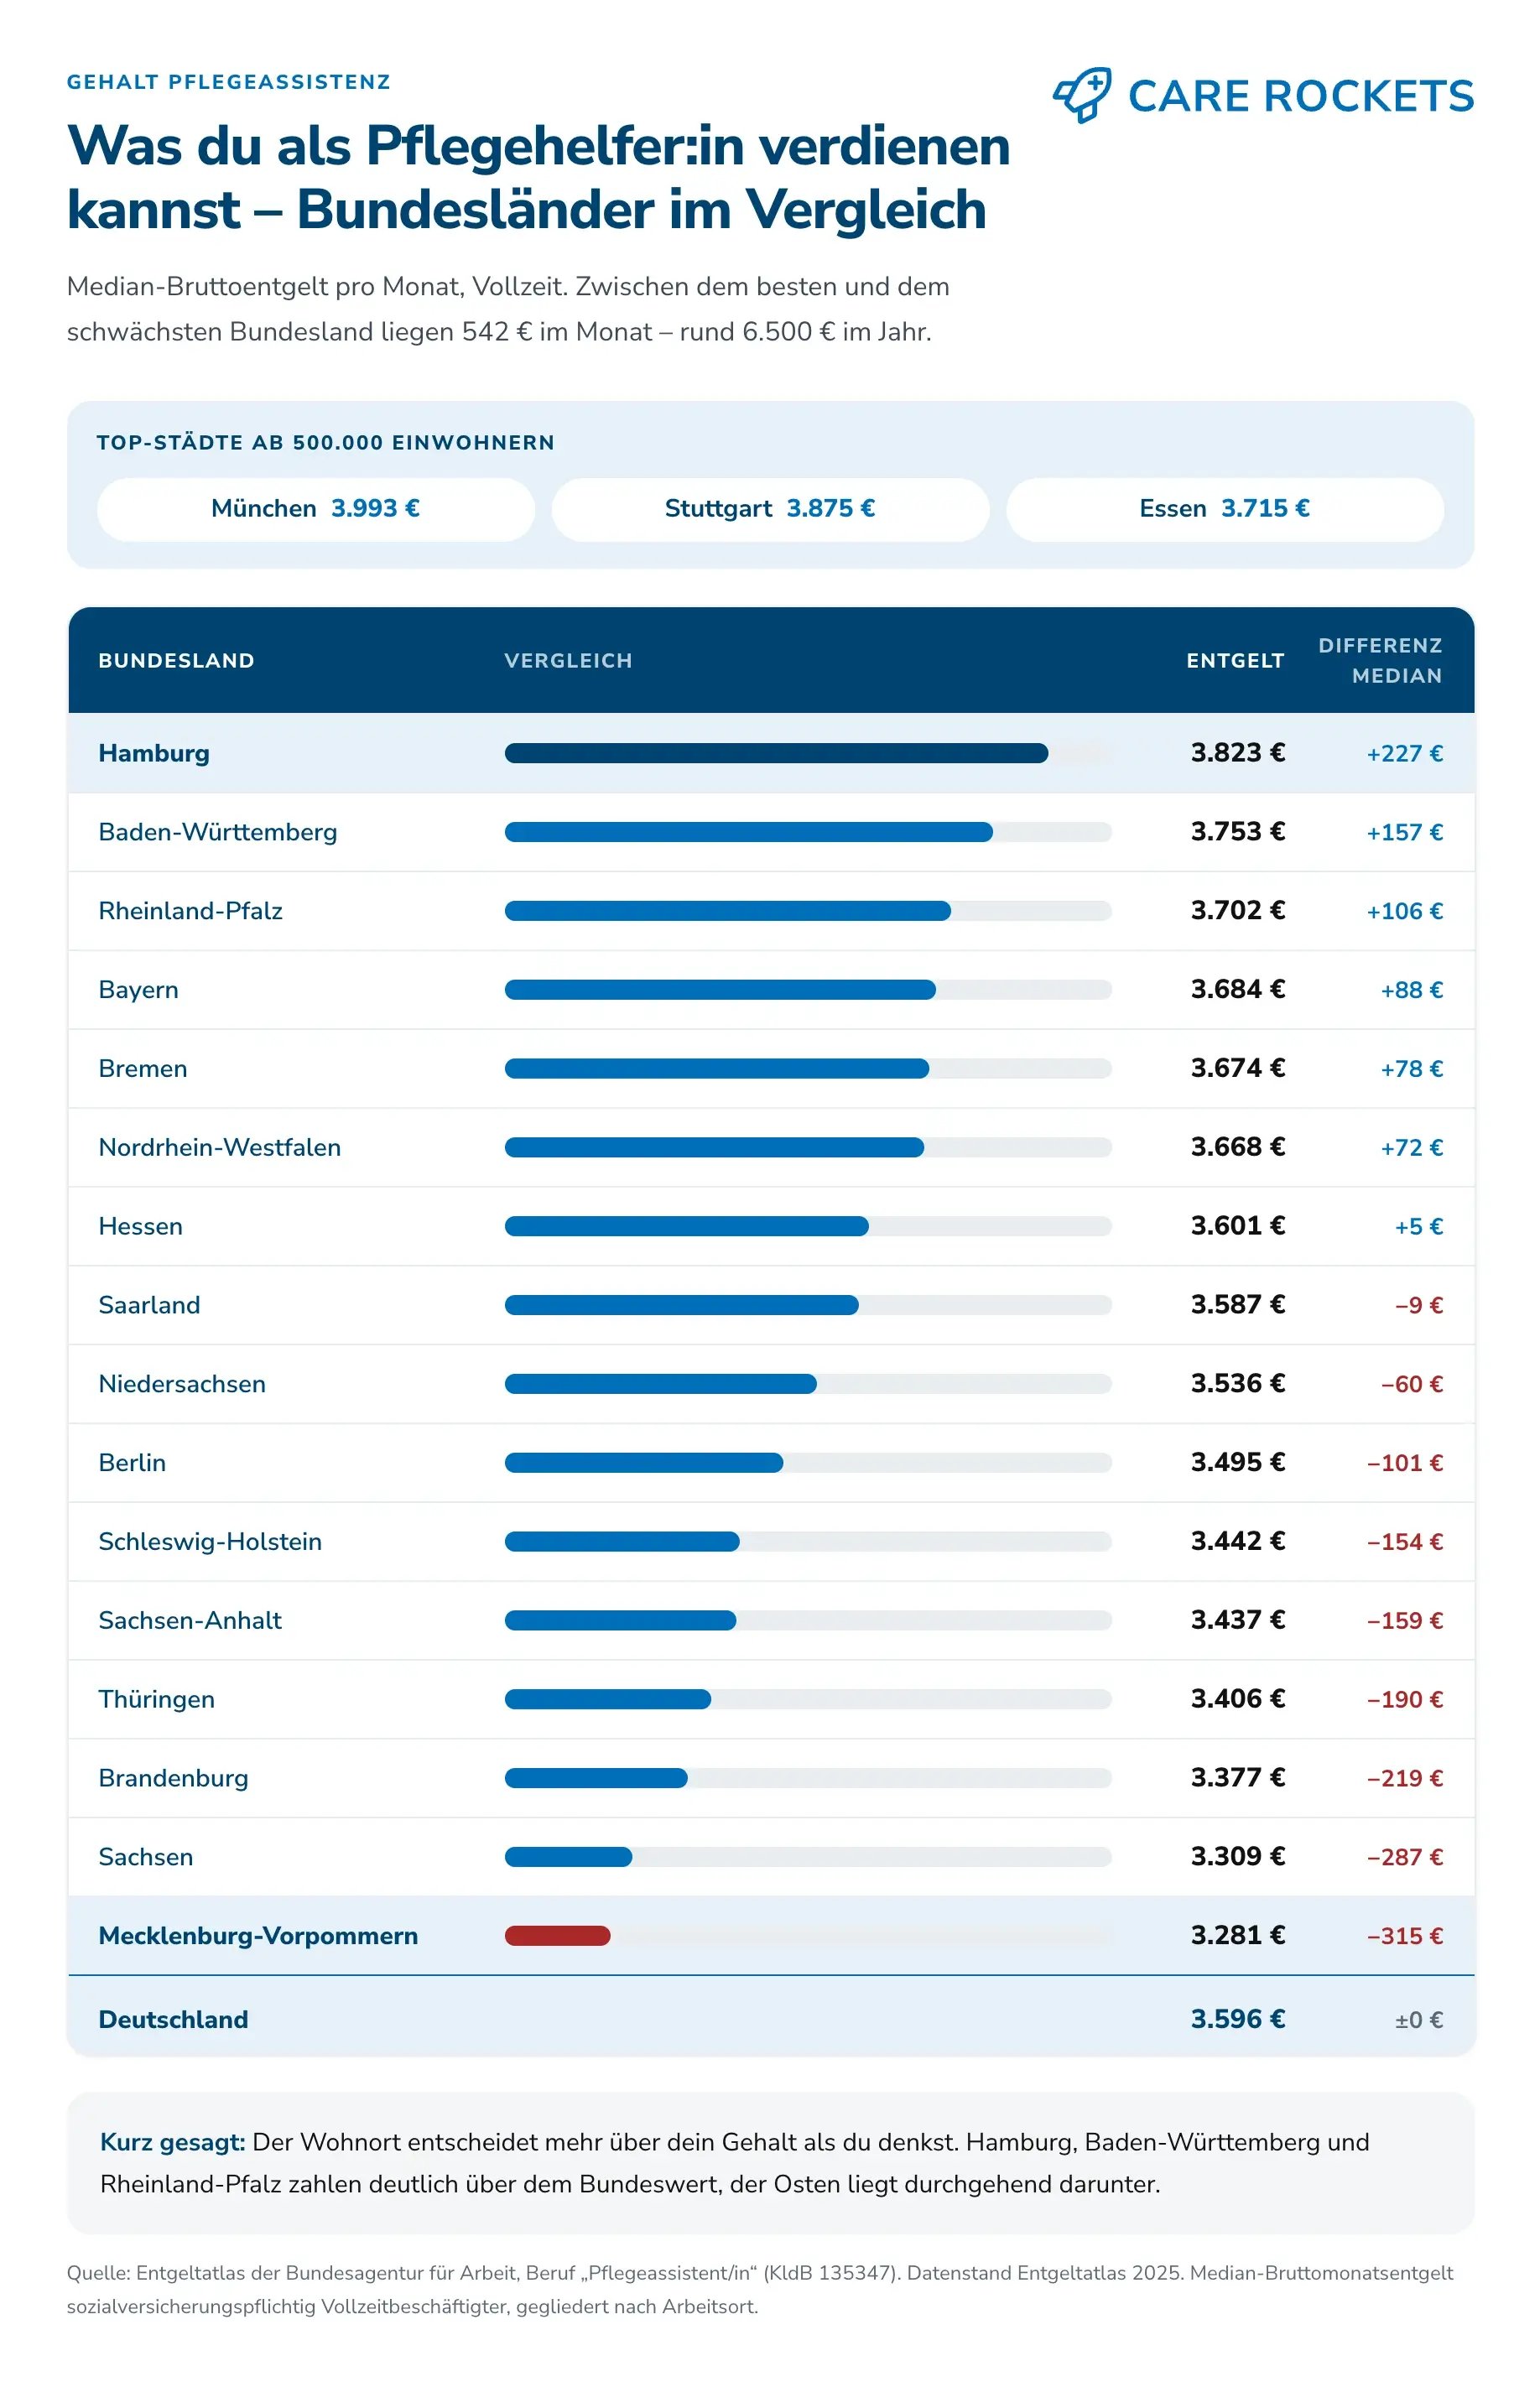The image size is (1540, 2387).
Task: Click the 3.753 € value
Action: 1238,831
